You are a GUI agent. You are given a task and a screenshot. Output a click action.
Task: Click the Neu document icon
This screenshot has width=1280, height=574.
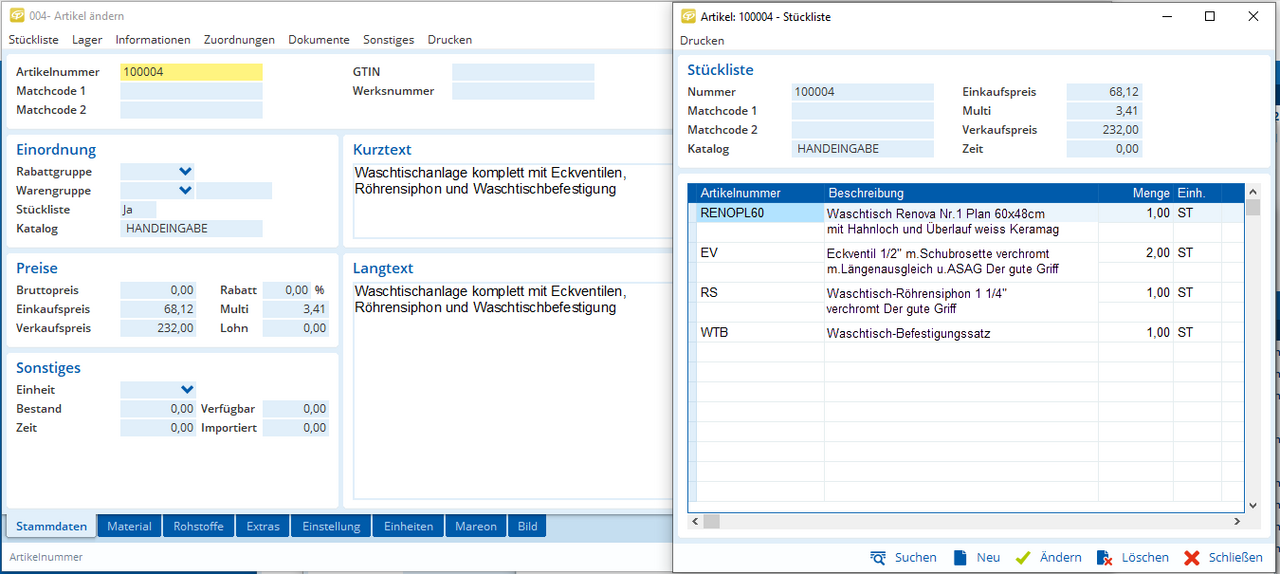pyautogui.click(x=960, y=558)
